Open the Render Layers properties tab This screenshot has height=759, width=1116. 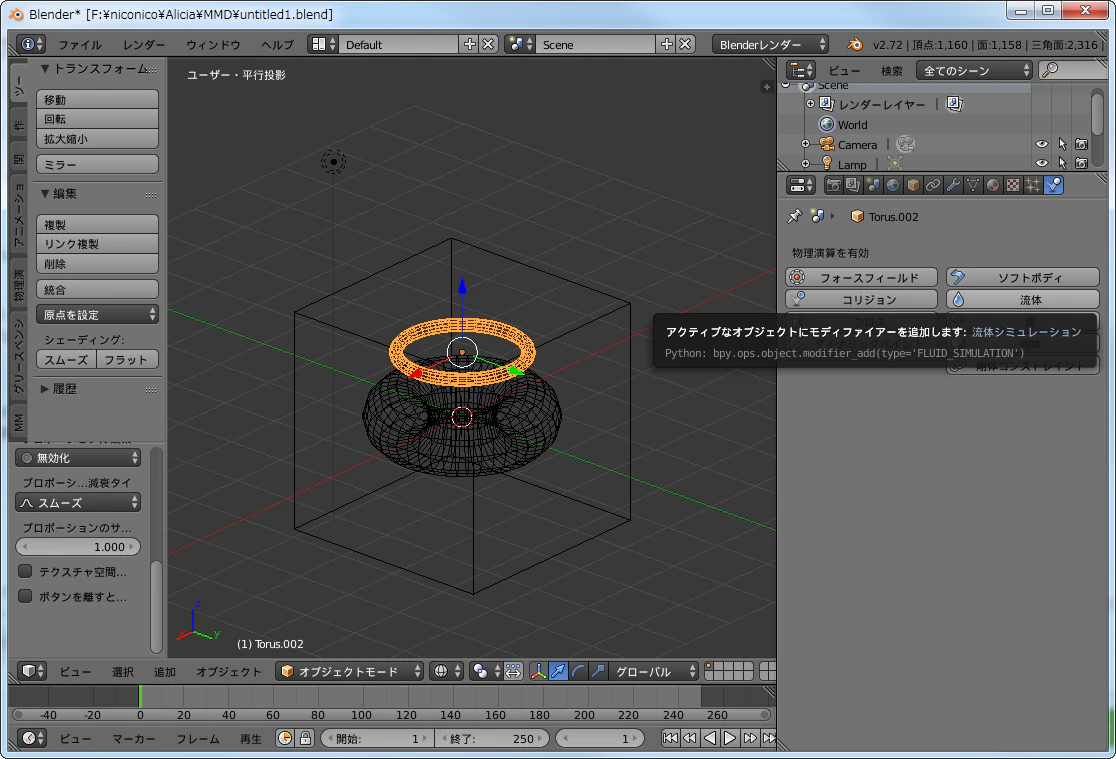pos(853,186)
